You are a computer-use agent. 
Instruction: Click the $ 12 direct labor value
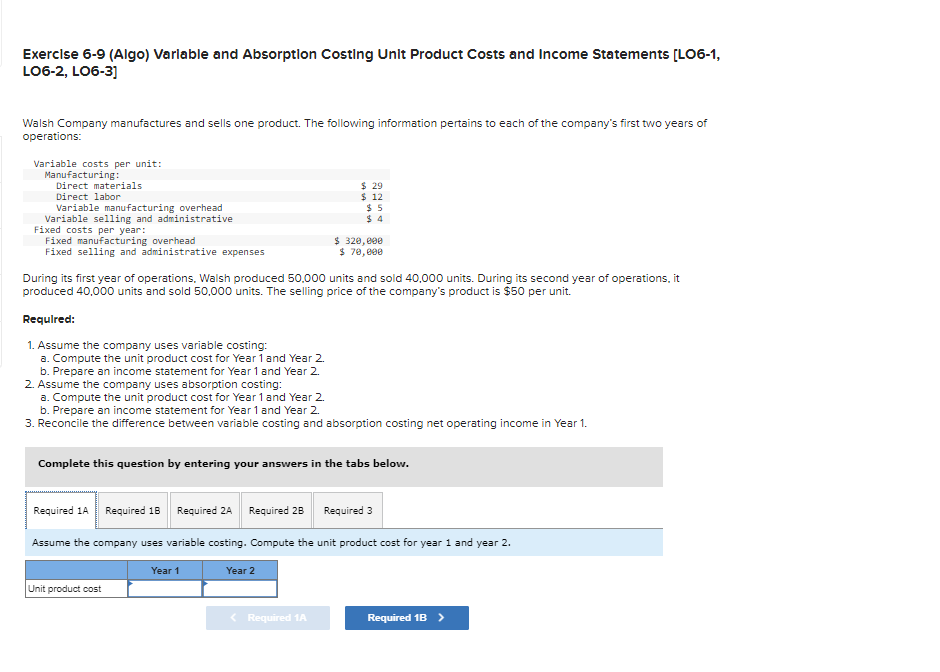pyautogui.click(x=372, y=197)
